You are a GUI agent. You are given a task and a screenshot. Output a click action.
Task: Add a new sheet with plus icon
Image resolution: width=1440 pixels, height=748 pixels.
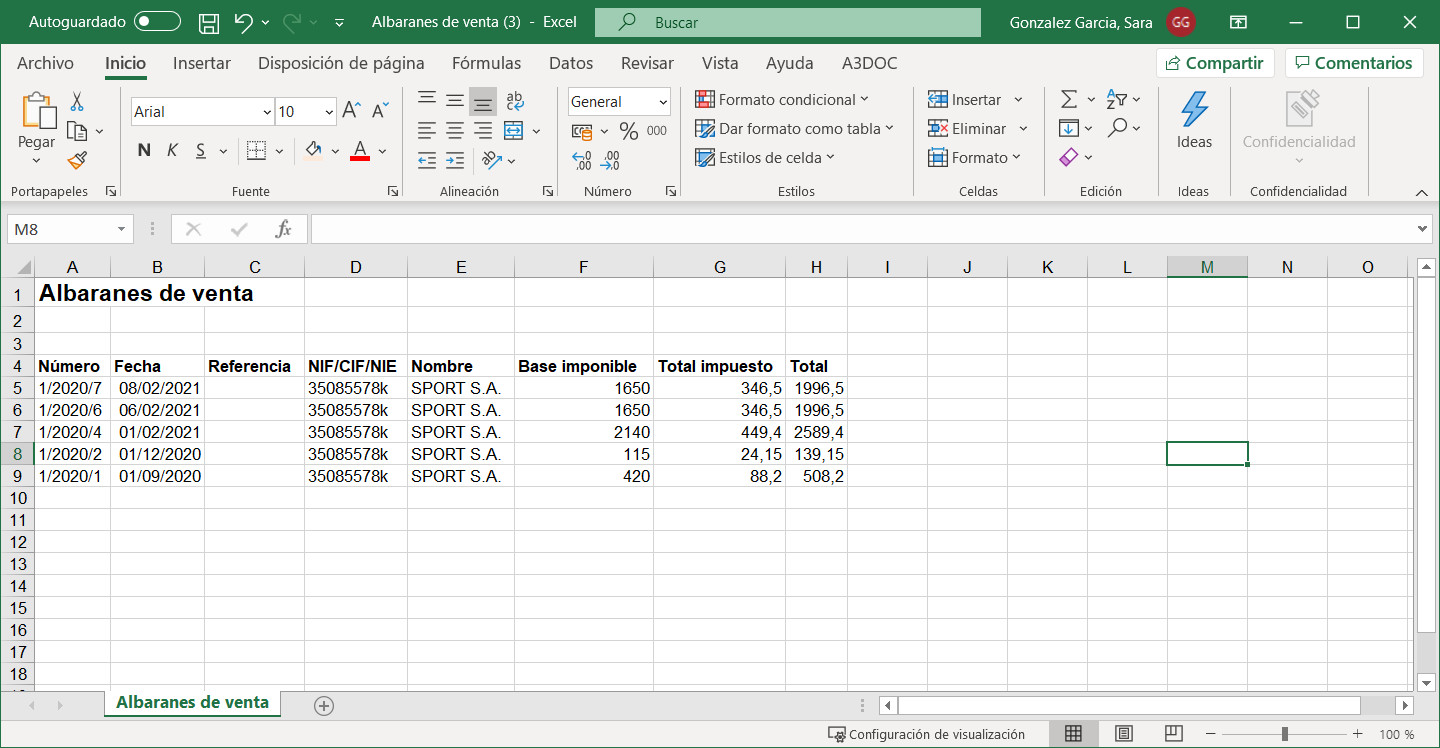click(x=323, y=705)
